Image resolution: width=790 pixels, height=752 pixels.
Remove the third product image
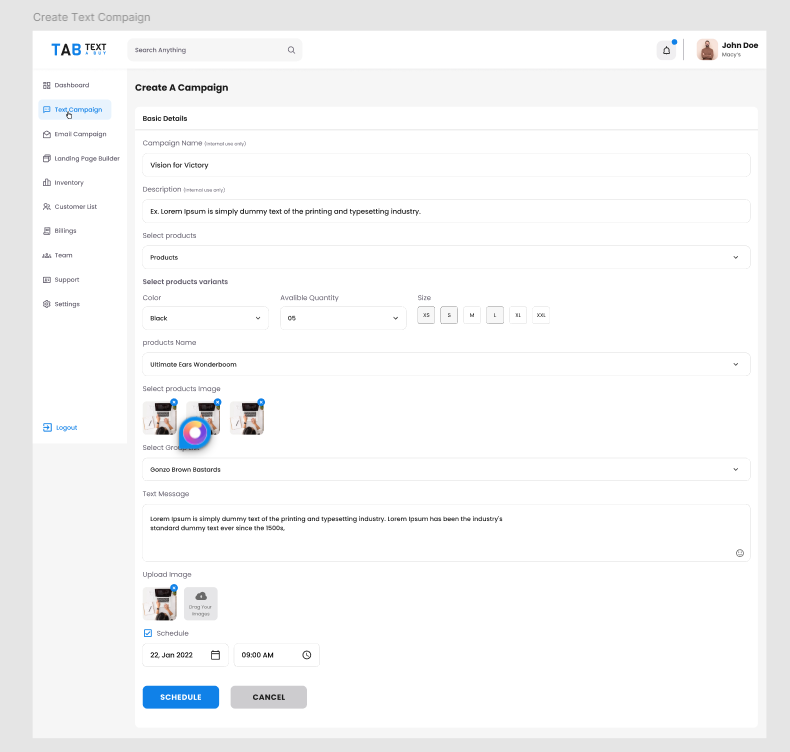(x=261, y=402)
